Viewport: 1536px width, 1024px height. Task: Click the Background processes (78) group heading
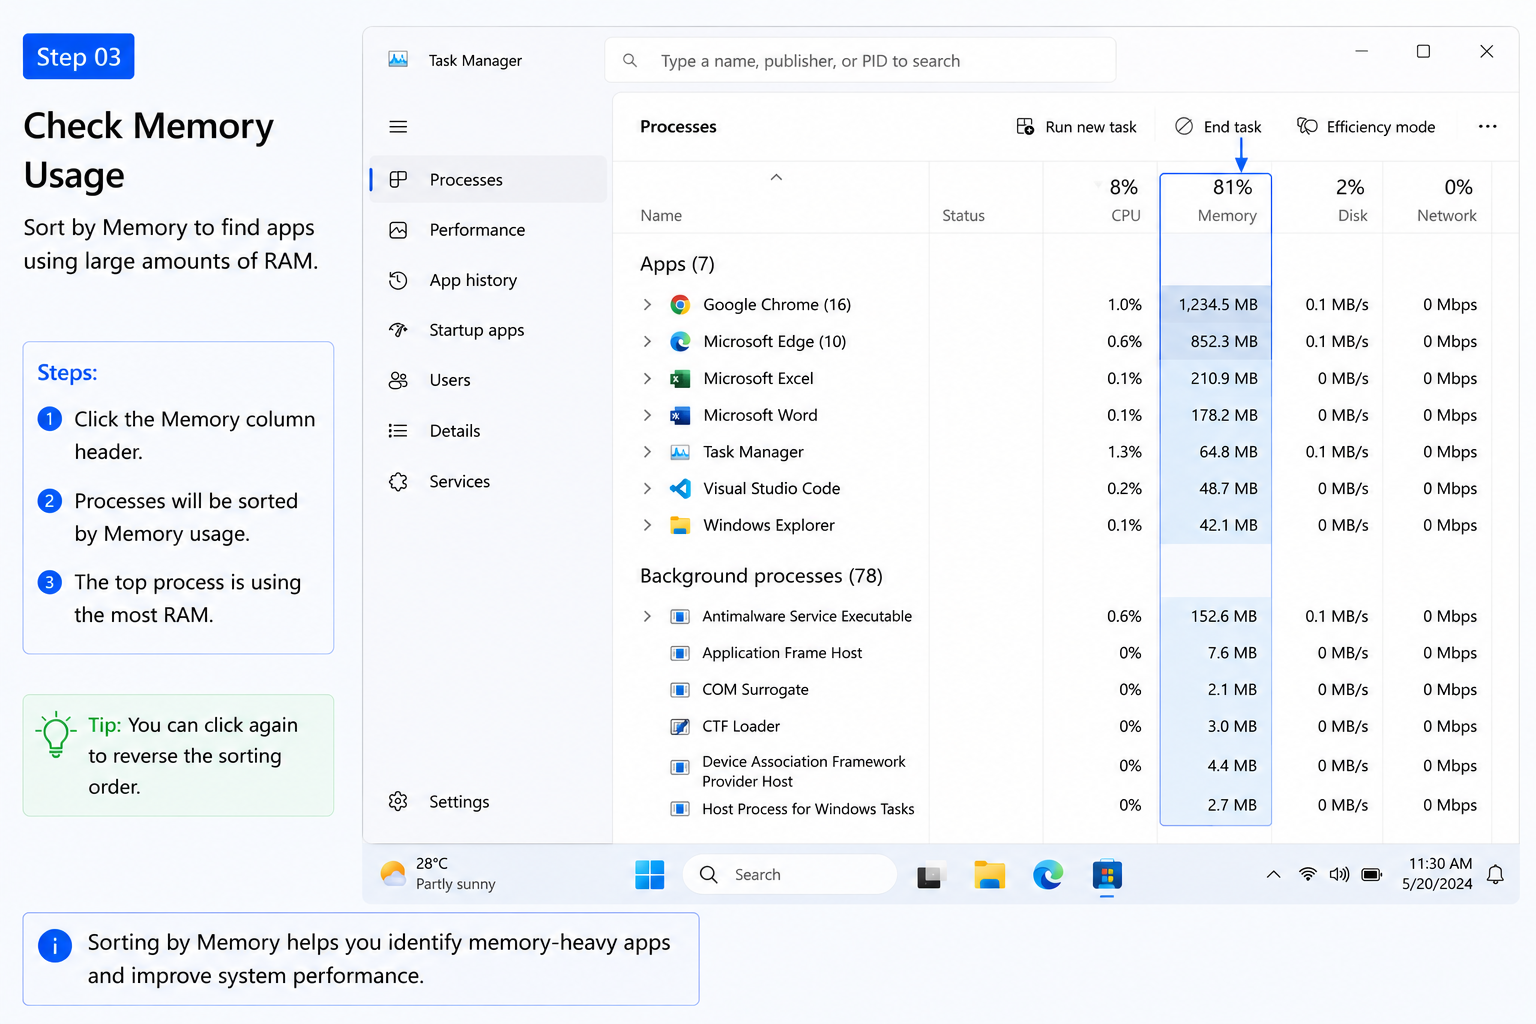point(761,577)
